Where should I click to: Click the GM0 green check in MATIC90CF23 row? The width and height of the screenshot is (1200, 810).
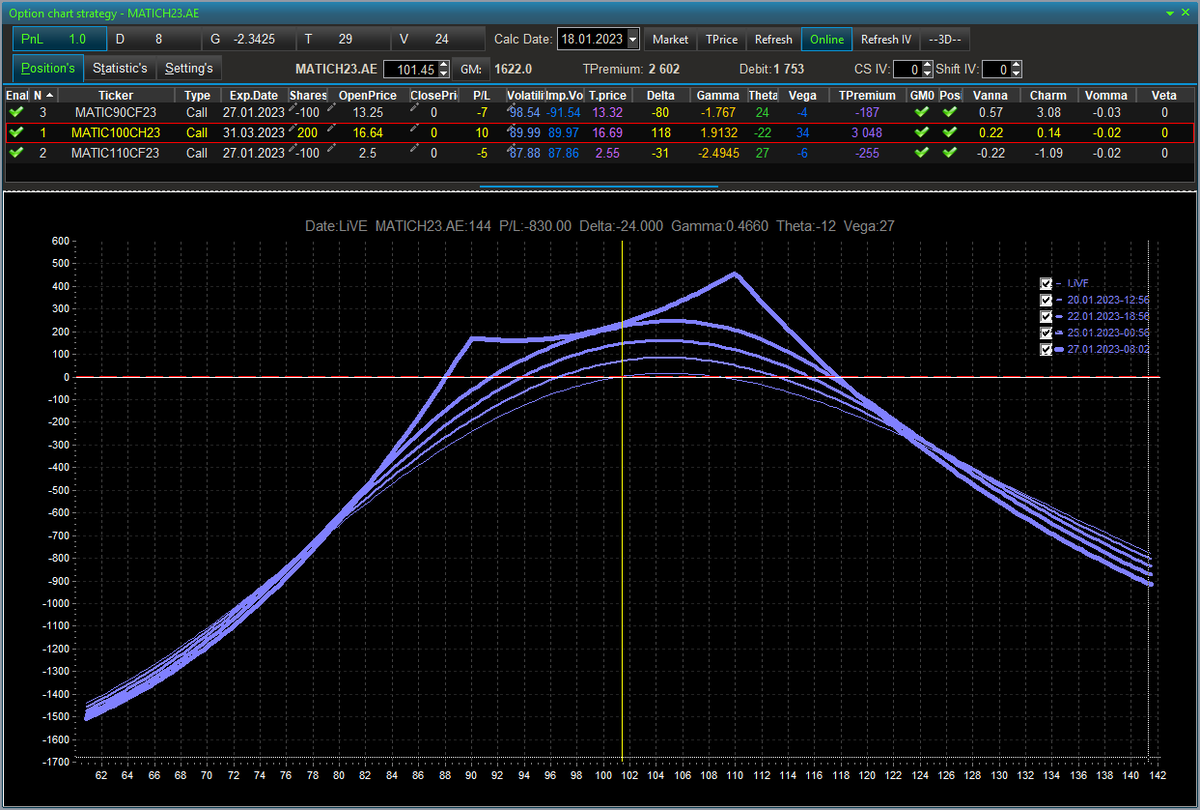coord(921,112)
